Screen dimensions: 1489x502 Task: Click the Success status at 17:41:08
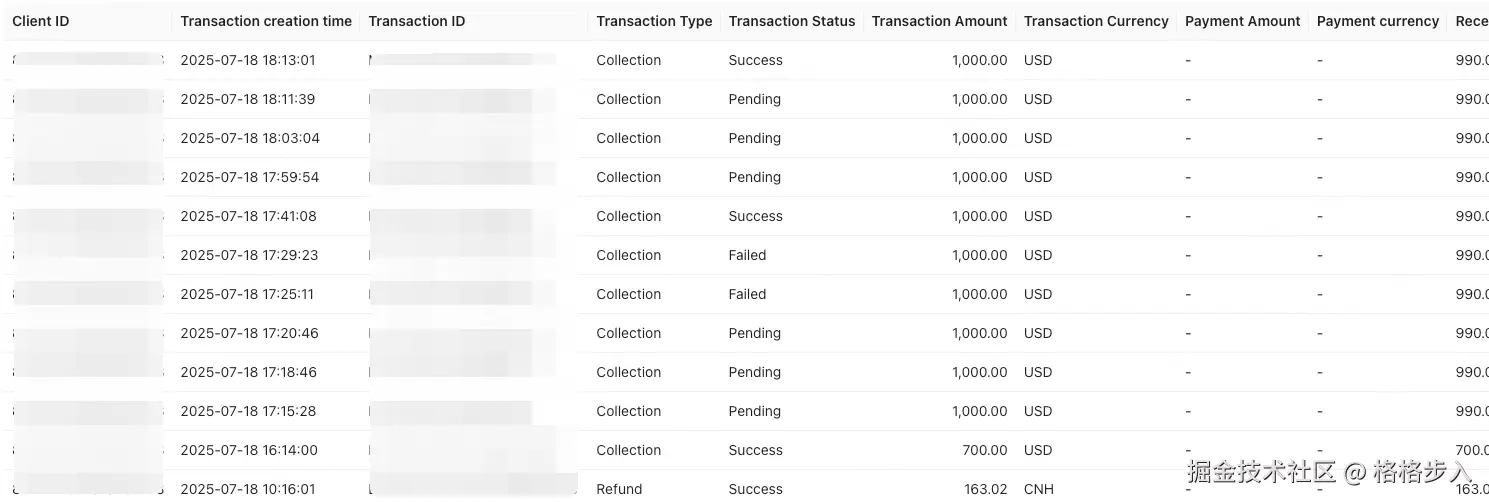[755, 216]
